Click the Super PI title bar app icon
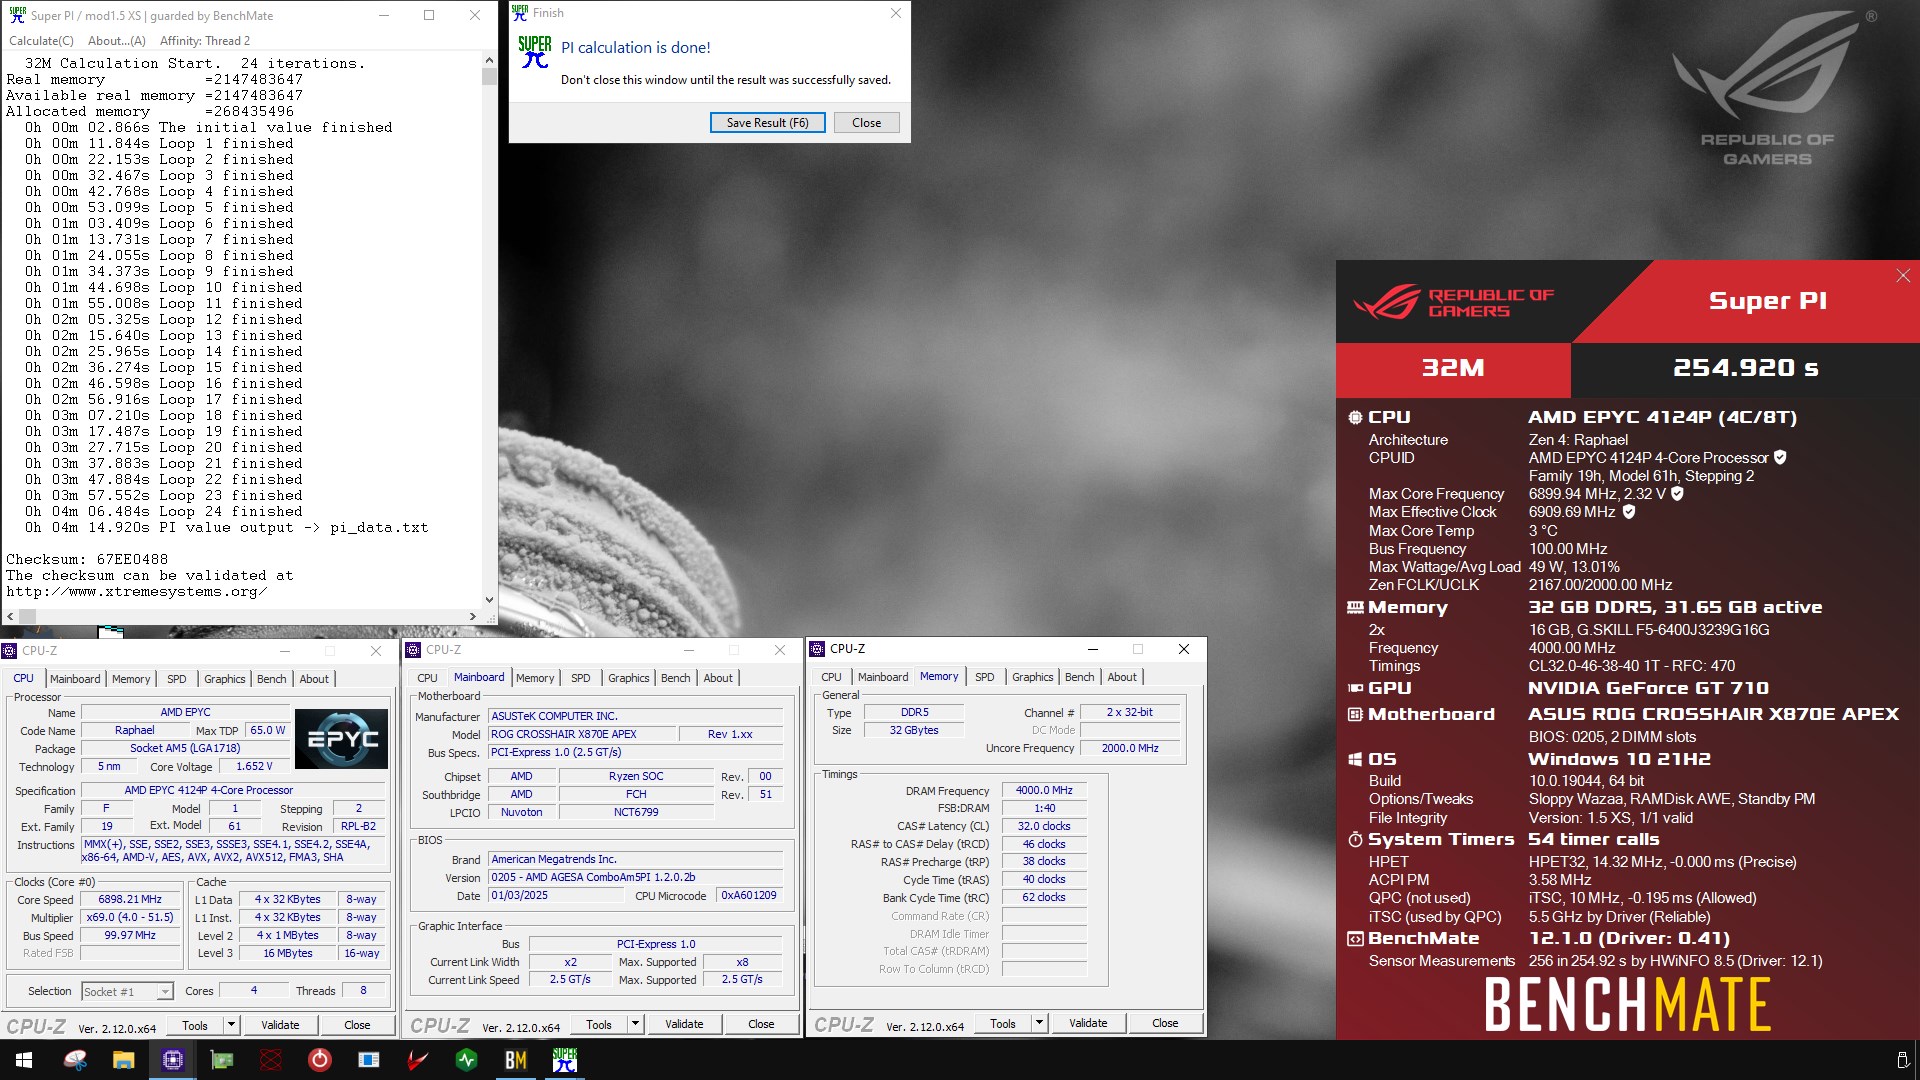1920x1080 pixels. (x=17, y=15)
